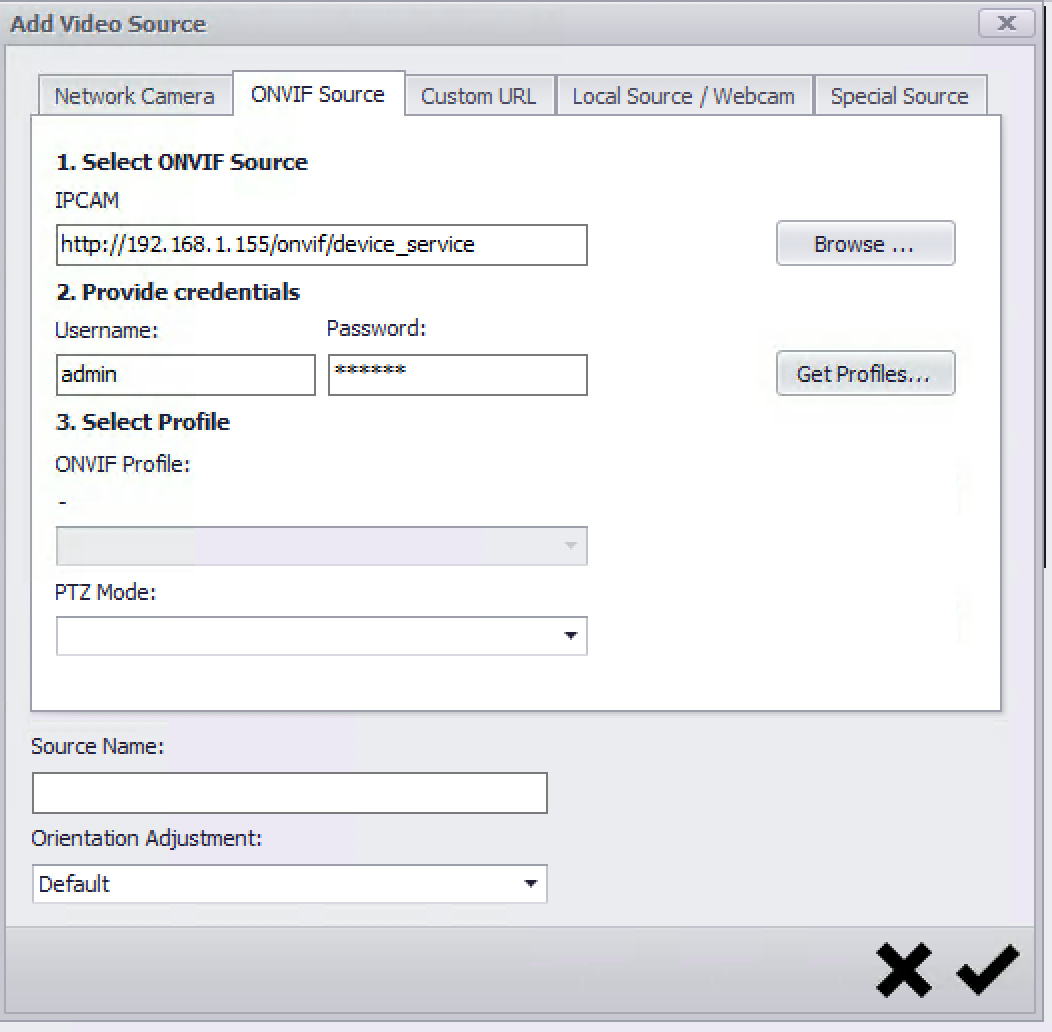Switch to the Network Camera tab
This screenshot has height=1032, width=1052.
[x=135, y=96]
